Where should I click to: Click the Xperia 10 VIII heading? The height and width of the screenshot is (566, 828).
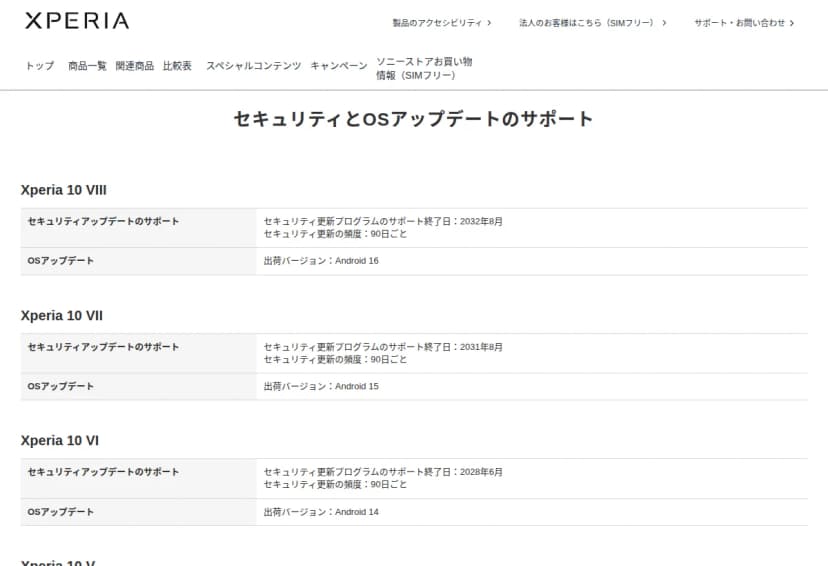pyautogui.click(x=63, y=190)
